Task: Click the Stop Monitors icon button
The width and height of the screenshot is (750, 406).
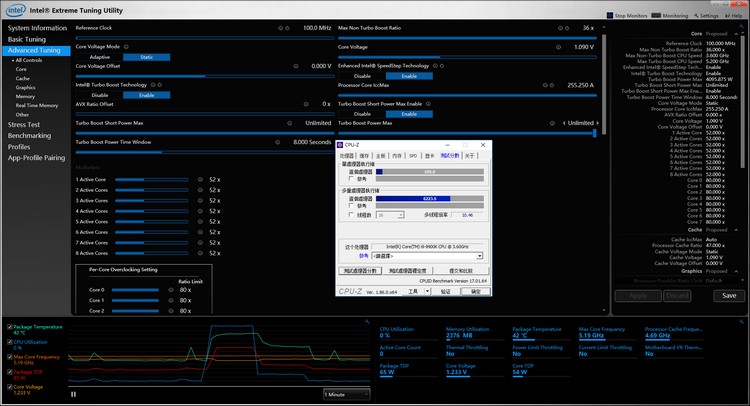Action: coord(609,16)
